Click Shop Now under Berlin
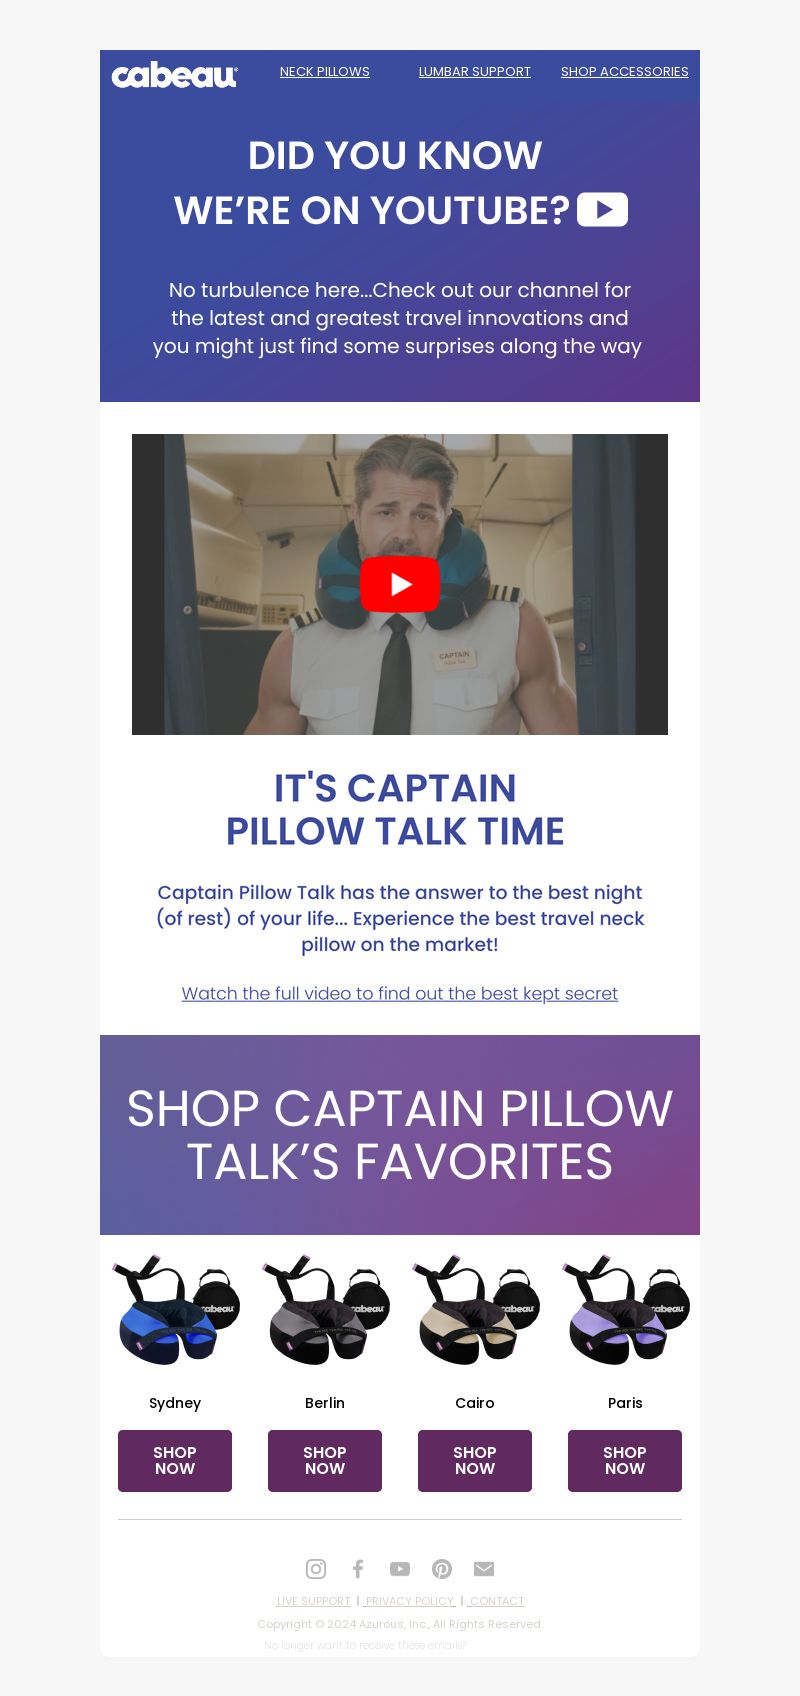 click(325, 1461)
